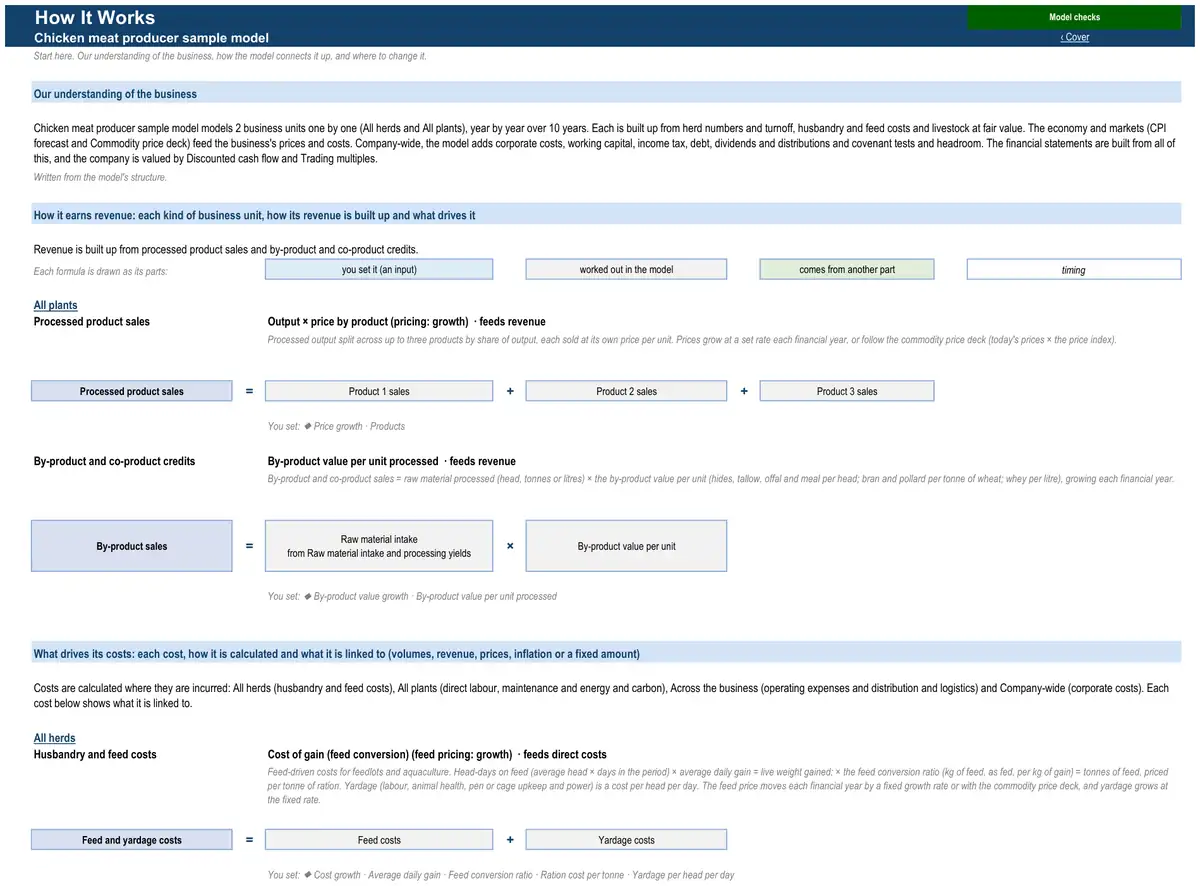Select the 'By-product value per unit' box
Screen dimensions: 1200x886
[x=626, y=546]
